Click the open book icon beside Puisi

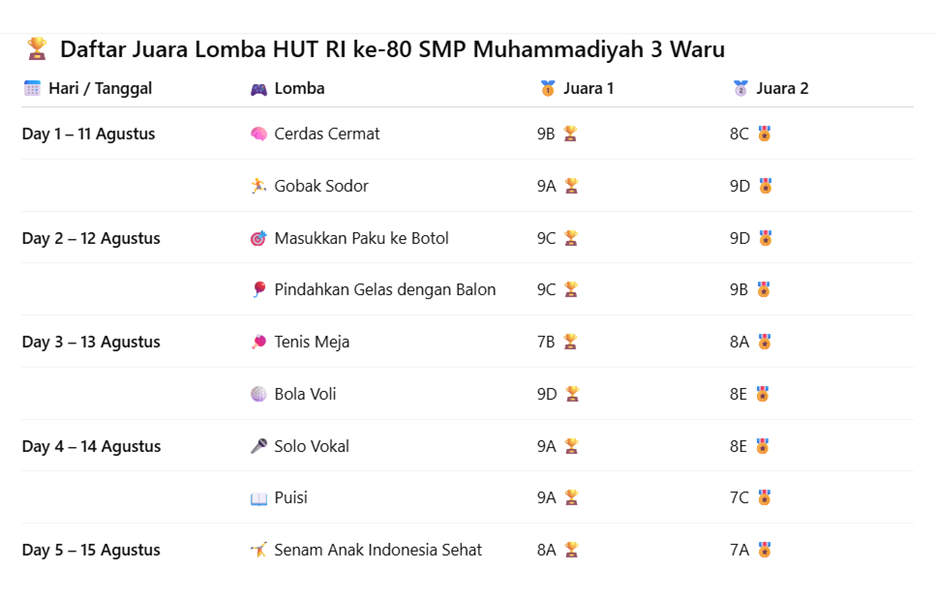point(258,498)
